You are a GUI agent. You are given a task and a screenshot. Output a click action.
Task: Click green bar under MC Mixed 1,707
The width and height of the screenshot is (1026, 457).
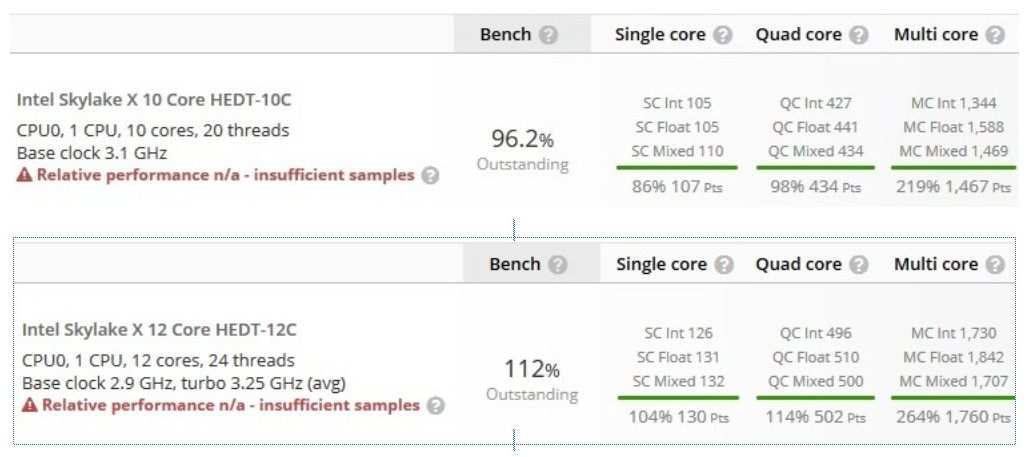(953, 397)
